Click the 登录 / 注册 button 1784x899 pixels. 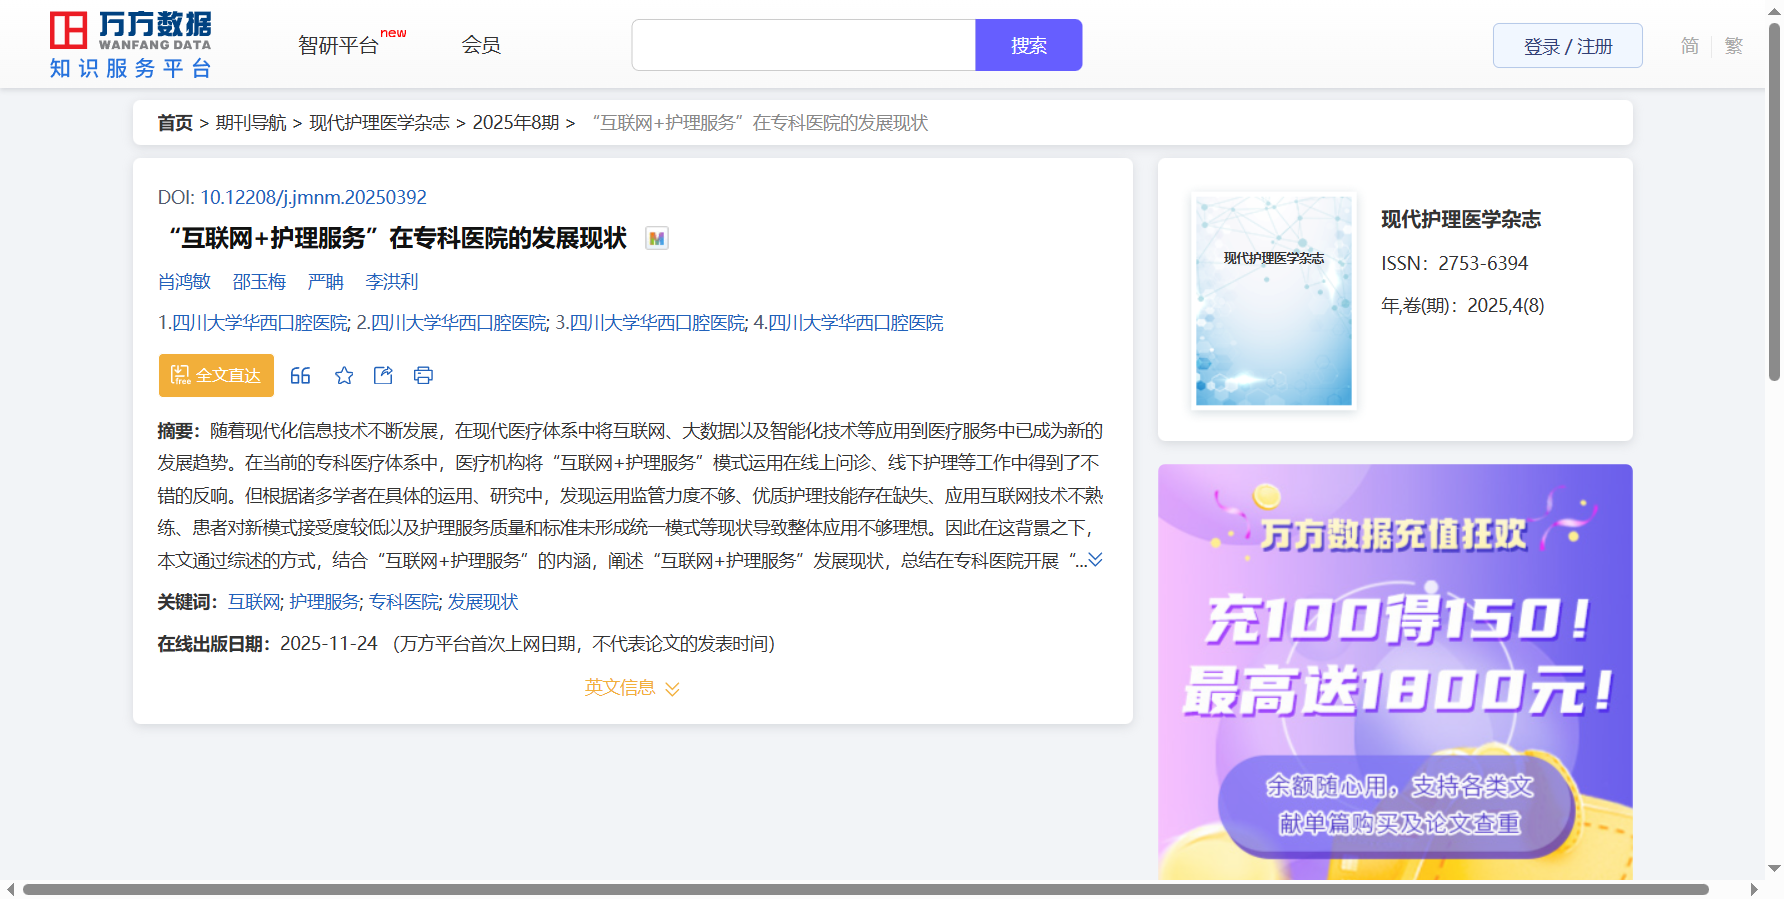[x=1567, y=46]
